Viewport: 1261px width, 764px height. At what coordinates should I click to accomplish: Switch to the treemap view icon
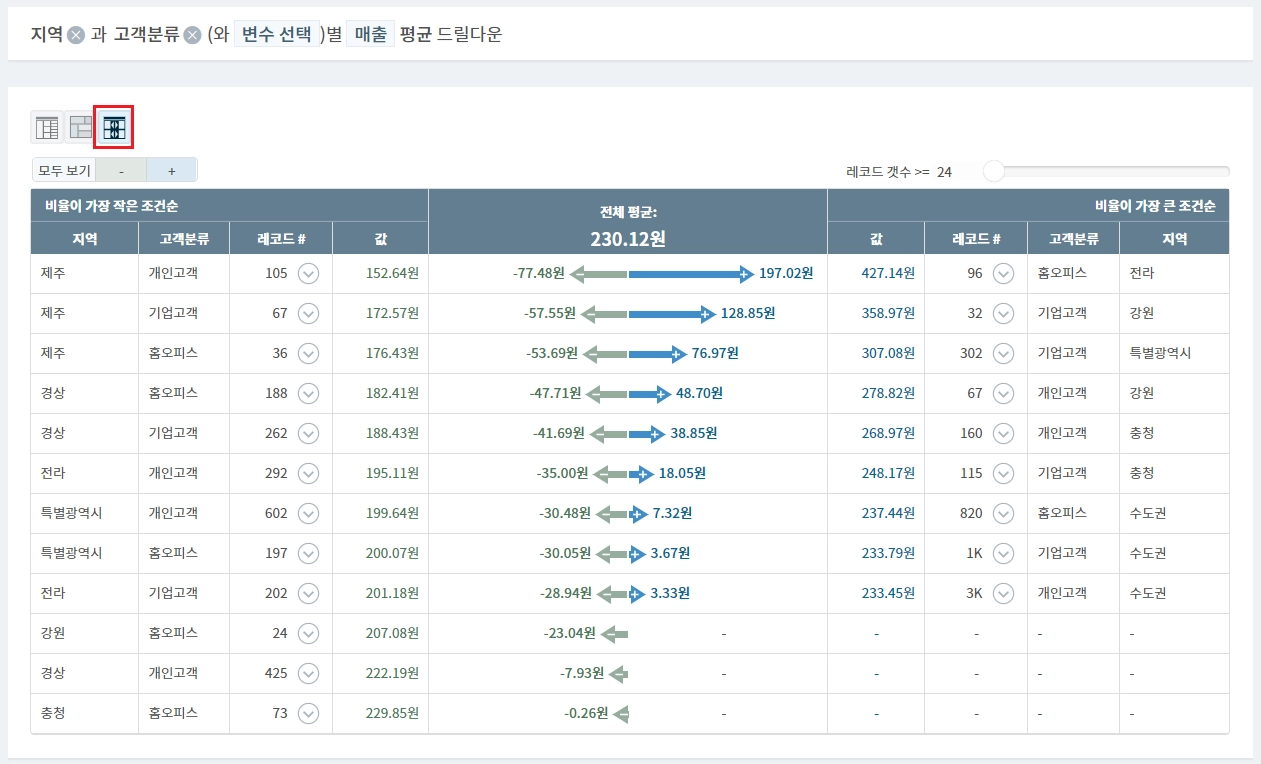click(x=80, y=127)
